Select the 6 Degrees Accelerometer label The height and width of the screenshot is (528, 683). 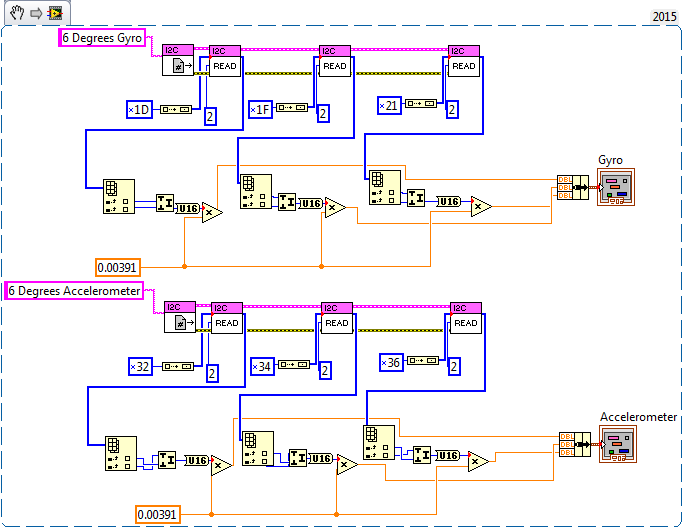(x=74, y=291)
